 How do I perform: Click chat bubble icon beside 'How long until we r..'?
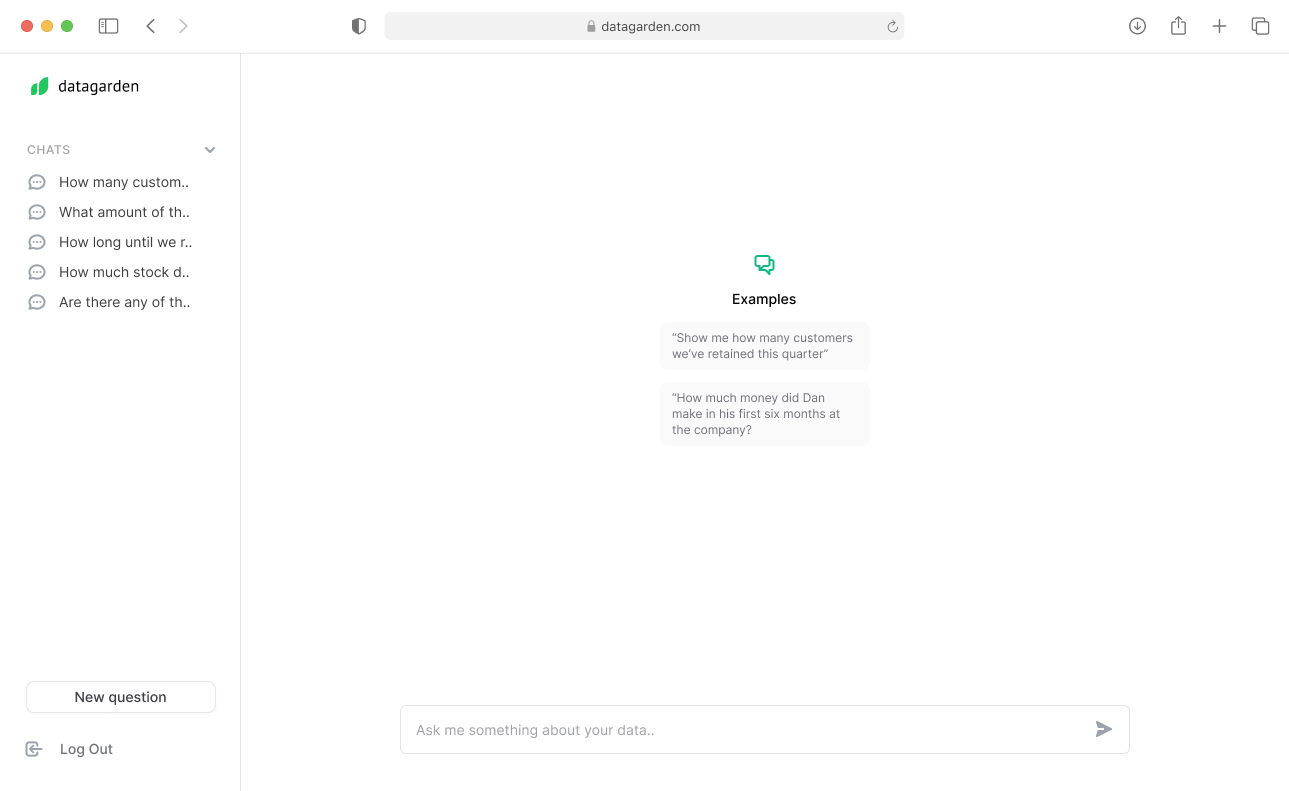37,242
